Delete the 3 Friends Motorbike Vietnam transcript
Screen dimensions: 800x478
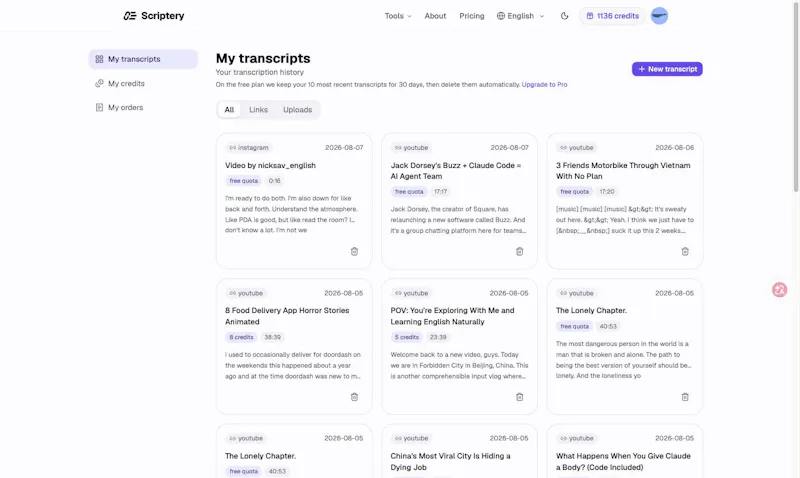pyautogui.click(x=685, y=251)
